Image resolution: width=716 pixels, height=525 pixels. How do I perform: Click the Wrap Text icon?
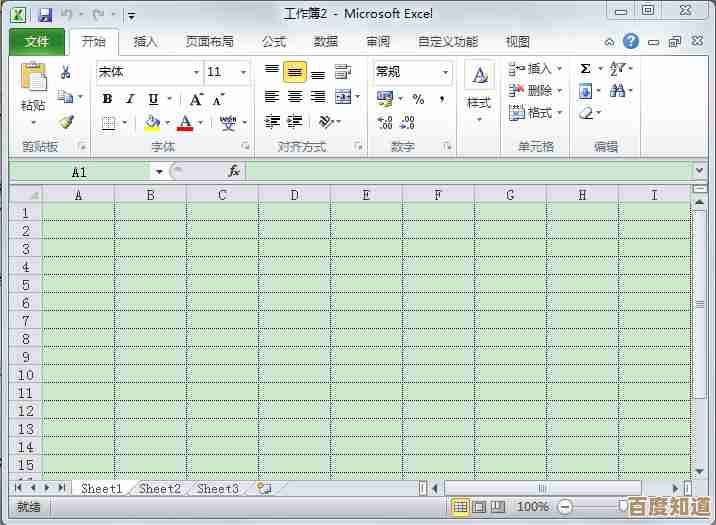(x=343, y=72)
